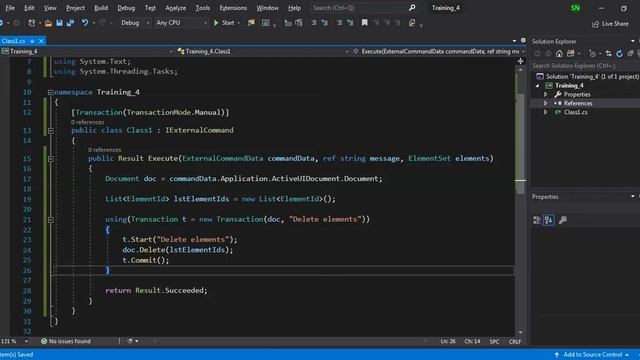Click the Live Share button
Image resolution: width=640 pixels, height=360 pixels.
610,24
